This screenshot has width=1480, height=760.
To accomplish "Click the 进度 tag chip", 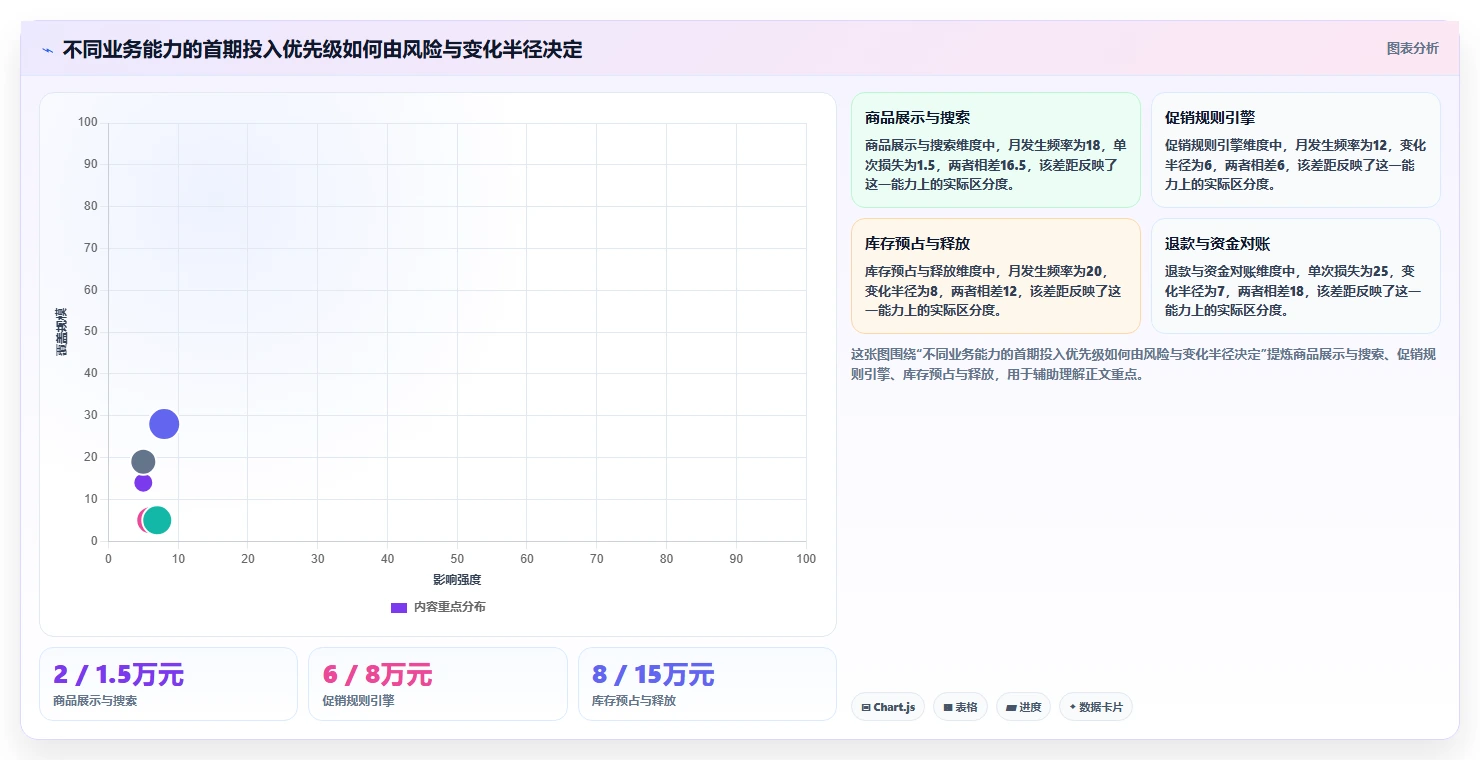I will pos(1023,707).
